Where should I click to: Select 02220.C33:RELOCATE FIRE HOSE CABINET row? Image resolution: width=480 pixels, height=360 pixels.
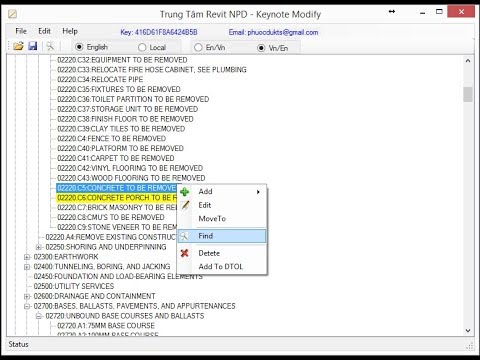coord(152,70)
